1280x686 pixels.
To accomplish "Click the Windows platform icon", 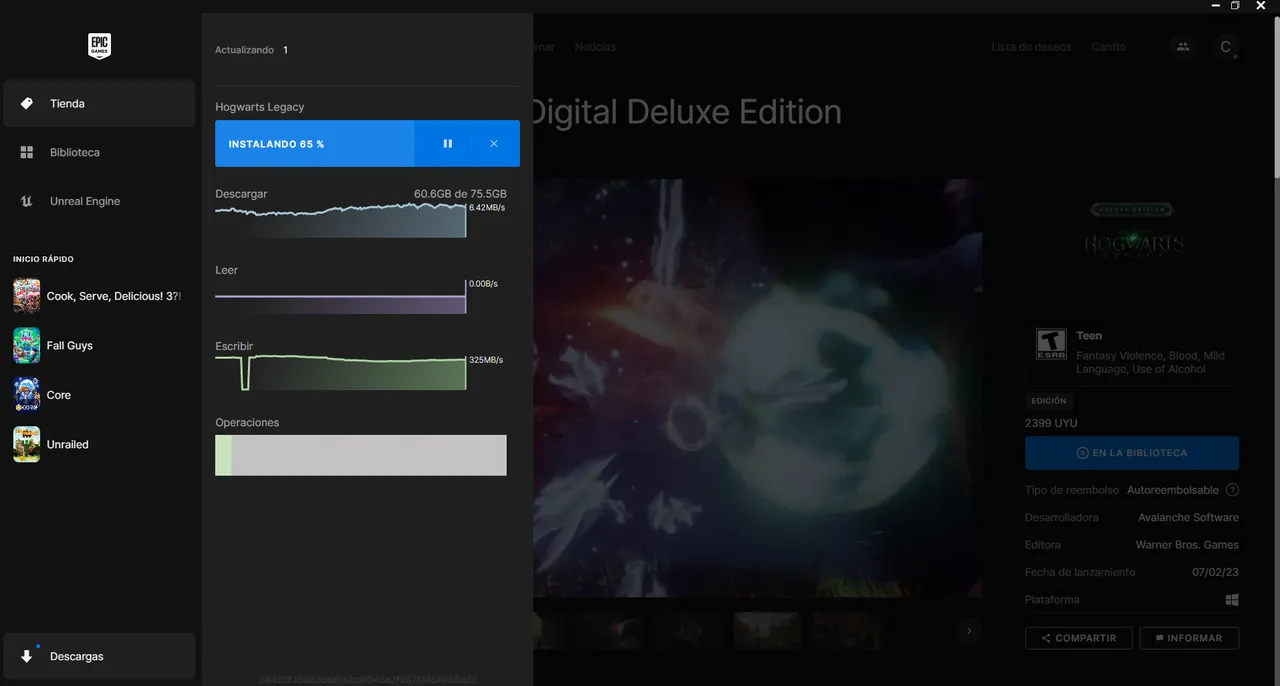I will (x=1232, y=600).
